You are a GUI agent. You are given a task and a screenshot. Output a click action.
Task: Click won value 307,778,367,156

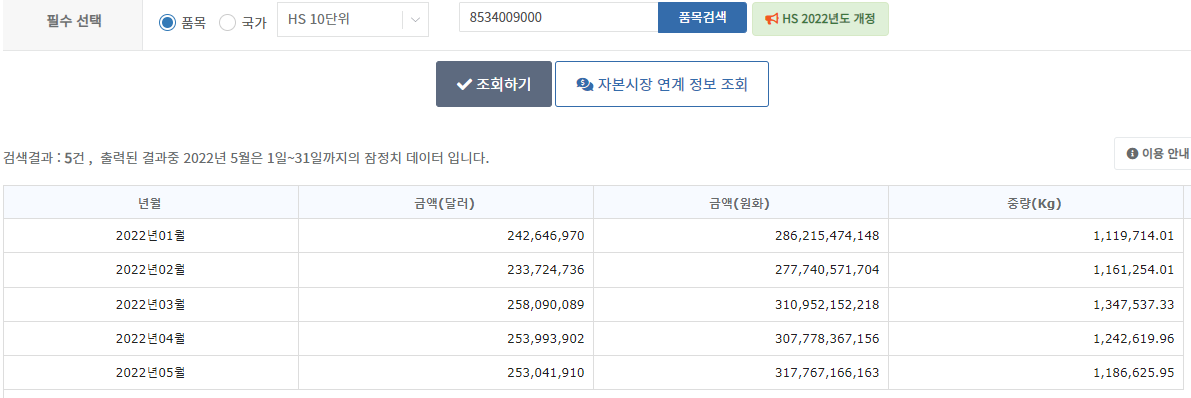coord(827,339)
